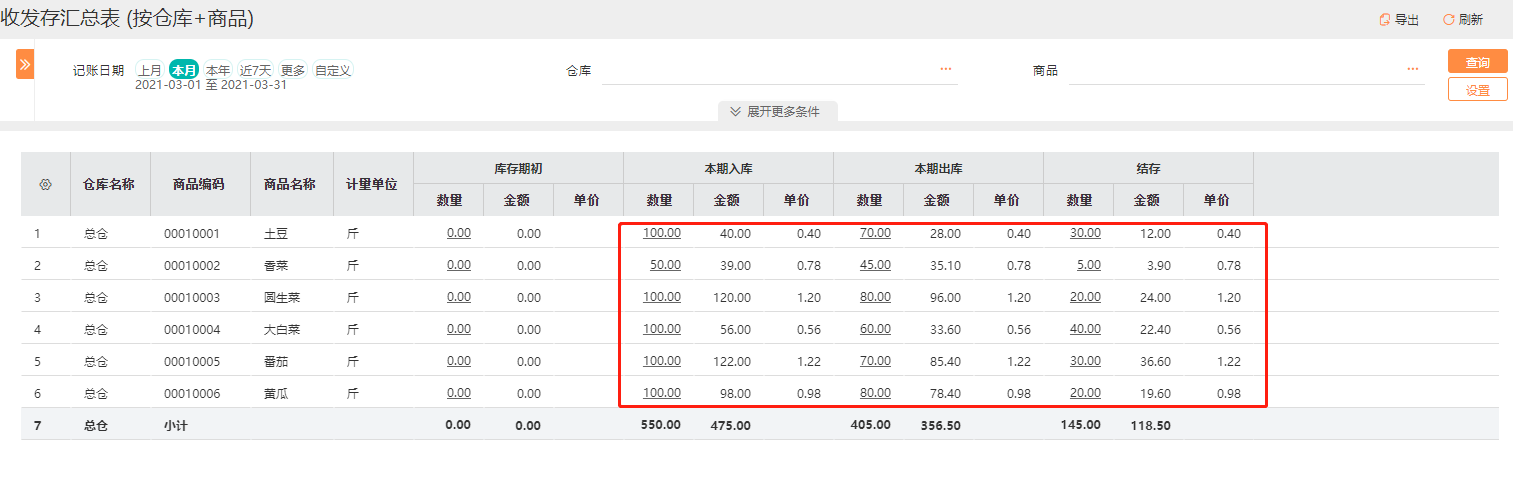Click the orange 查询 button

[x=1478, y=62]
